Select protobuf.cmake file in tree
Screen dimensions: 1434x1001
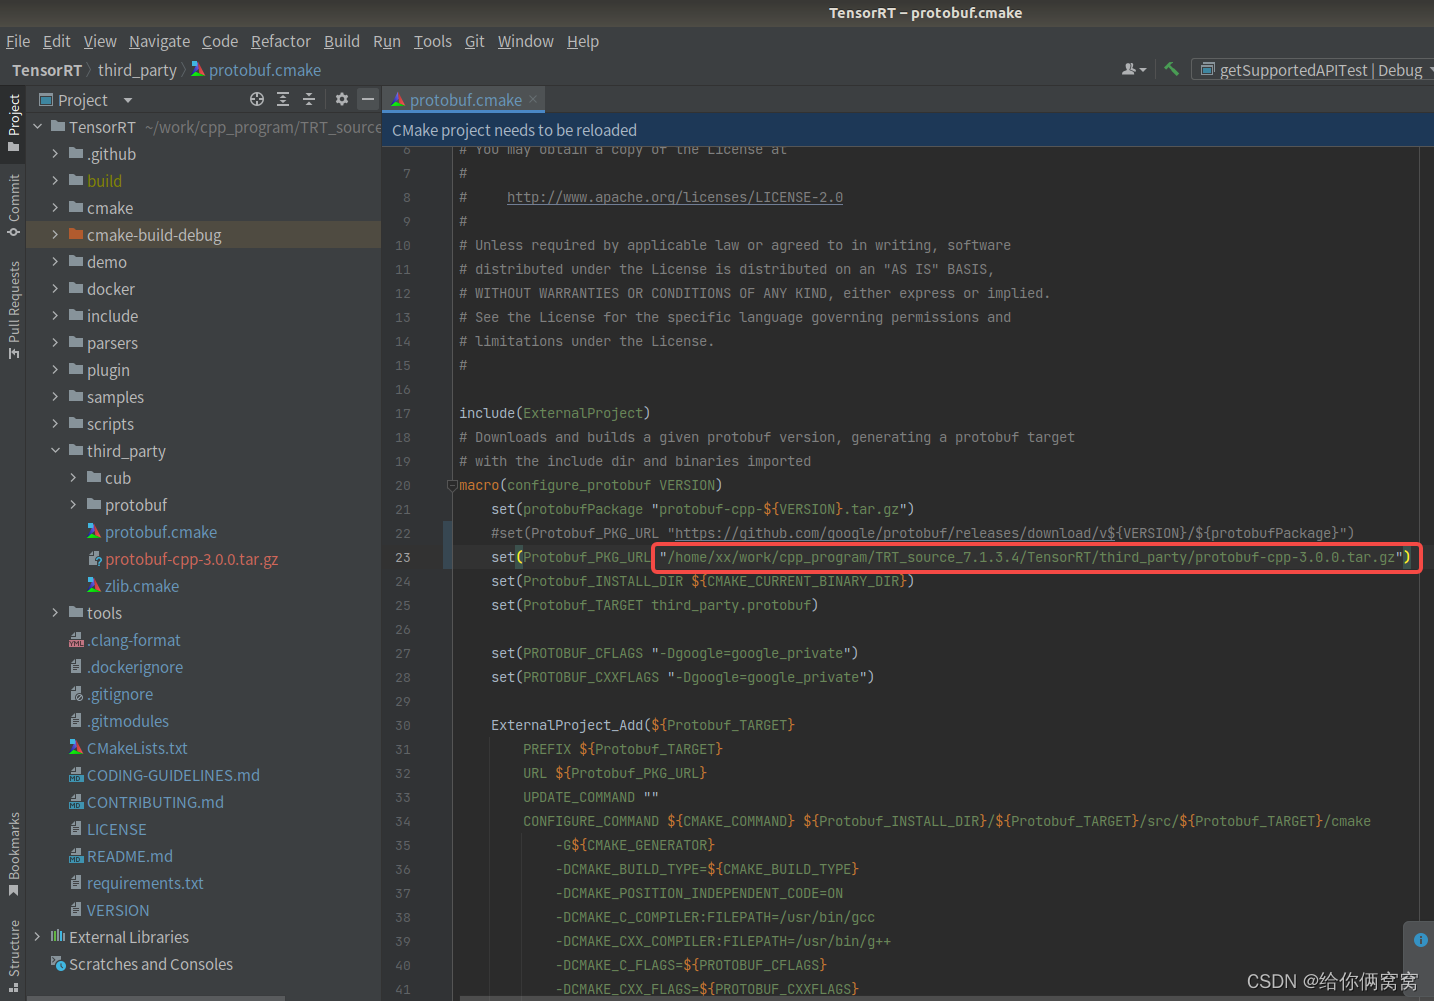(x=160, y=532)
